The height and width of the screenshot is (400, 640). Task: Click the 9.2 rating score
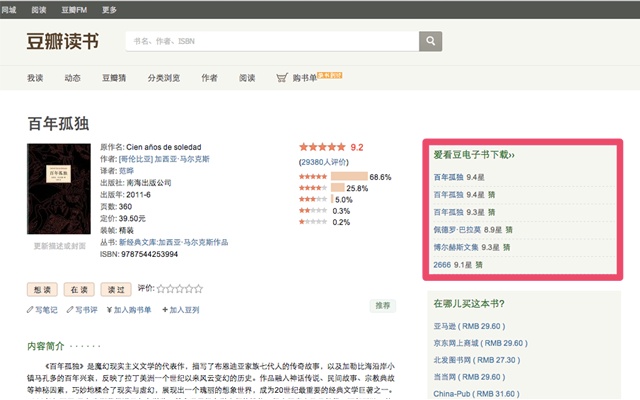[x=357, y=147]
